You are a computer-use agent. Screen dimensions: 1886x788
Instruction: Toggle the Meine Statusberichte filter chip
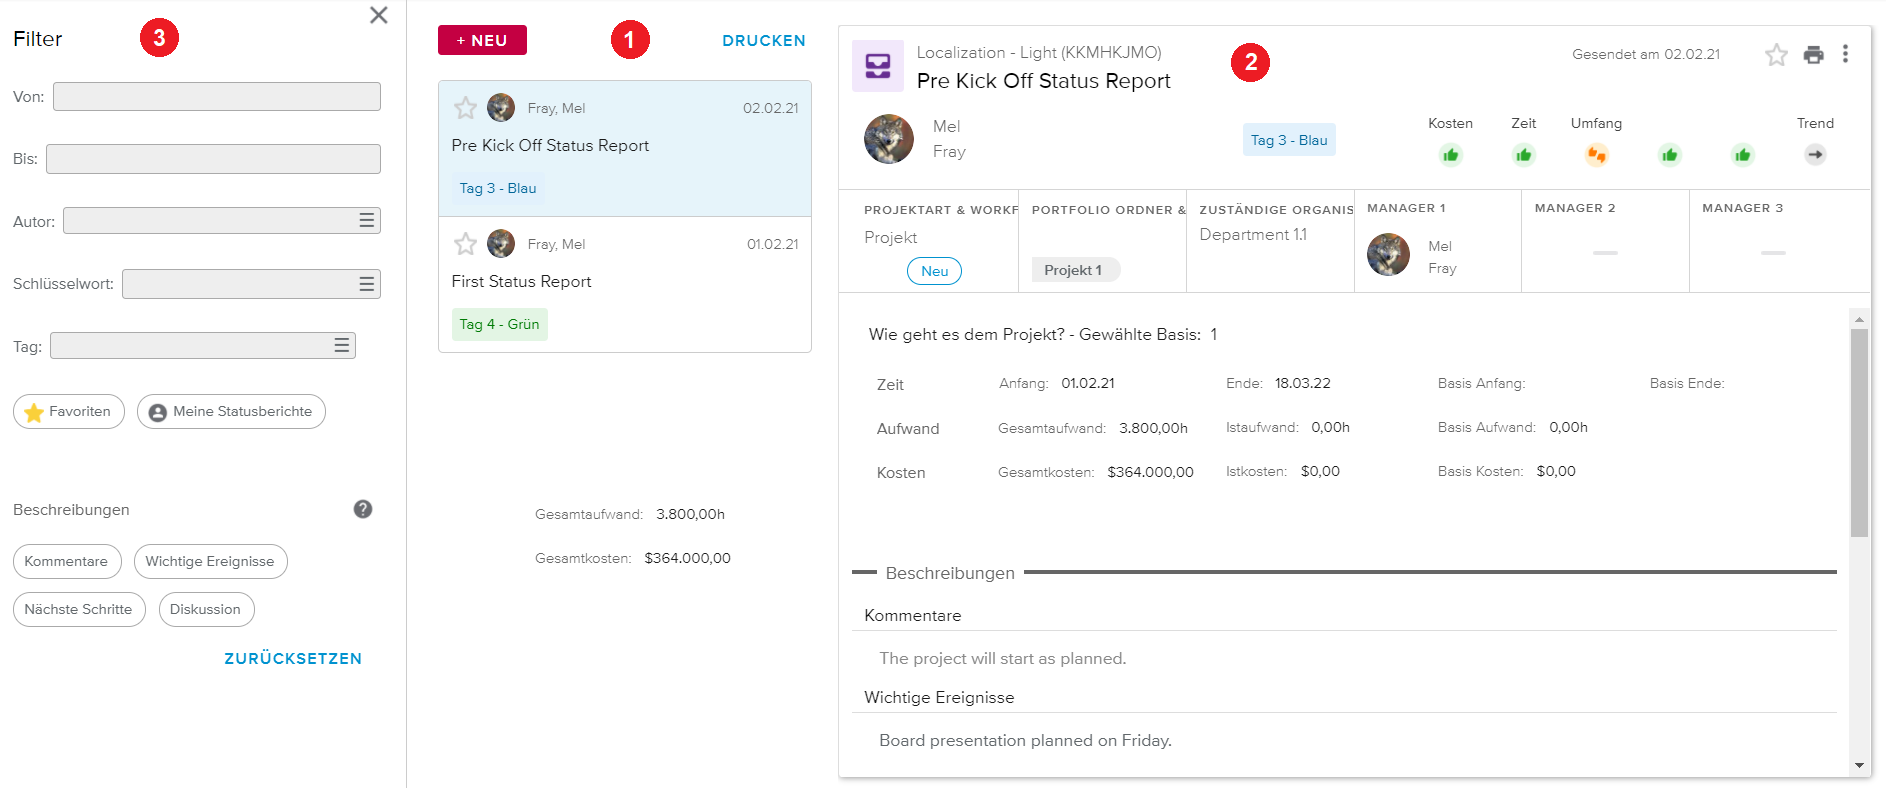231,412
